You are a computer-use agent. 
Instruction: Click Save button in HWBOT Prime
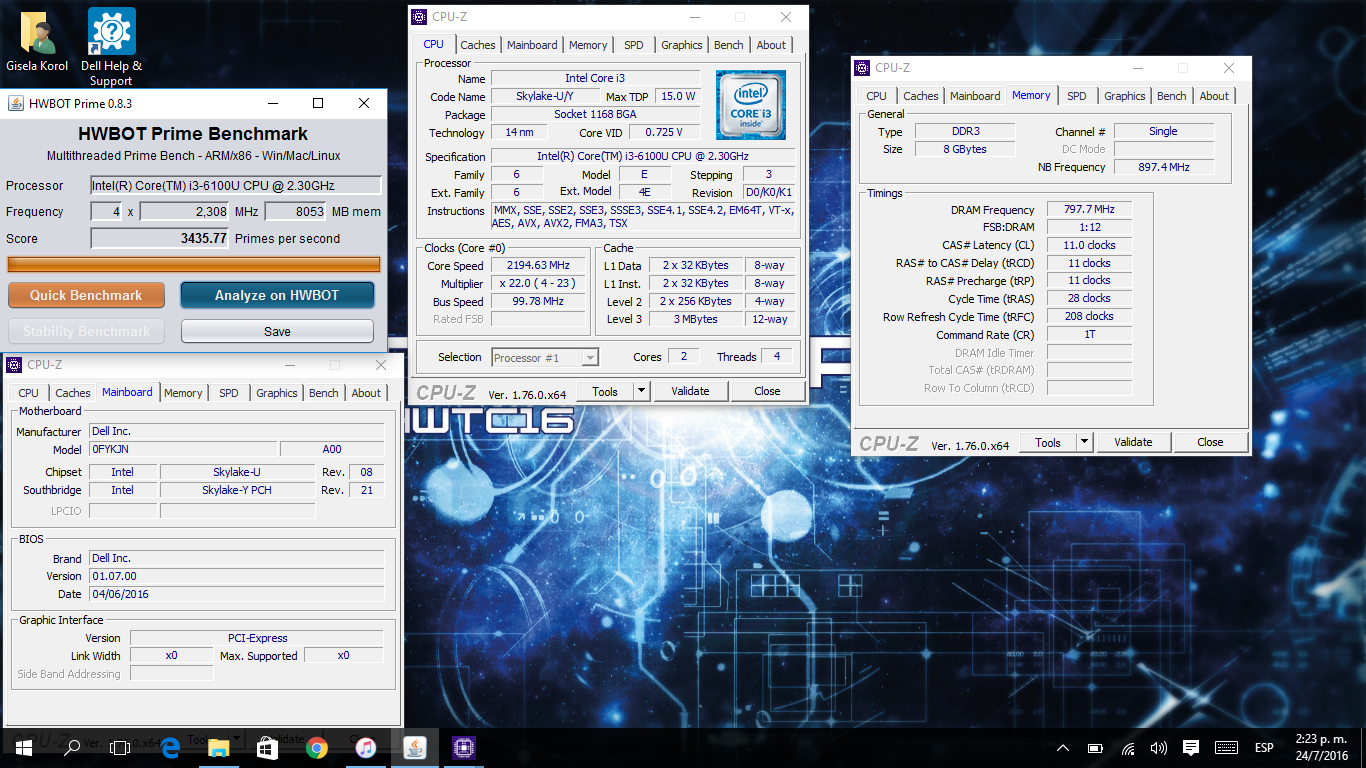coord(277,331)
